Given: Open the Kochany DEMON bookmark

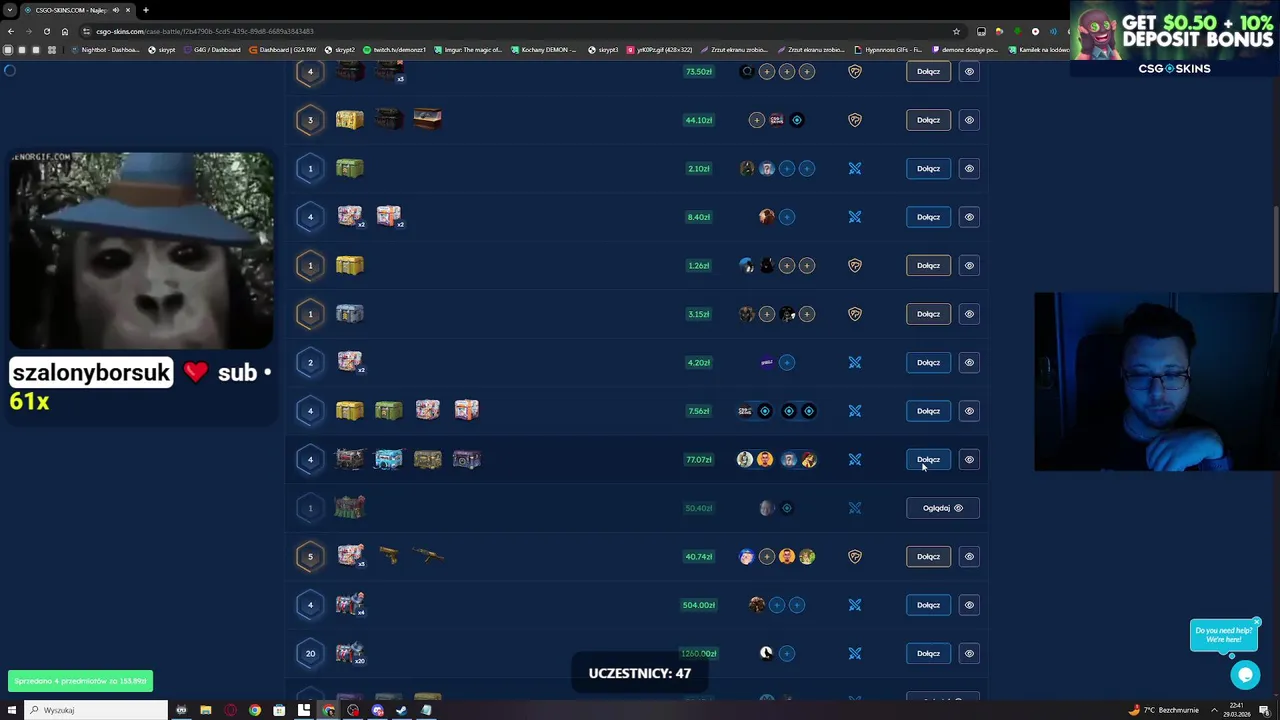Looking at the screenshot, I should pyautogui.click(x=544, y=49).
